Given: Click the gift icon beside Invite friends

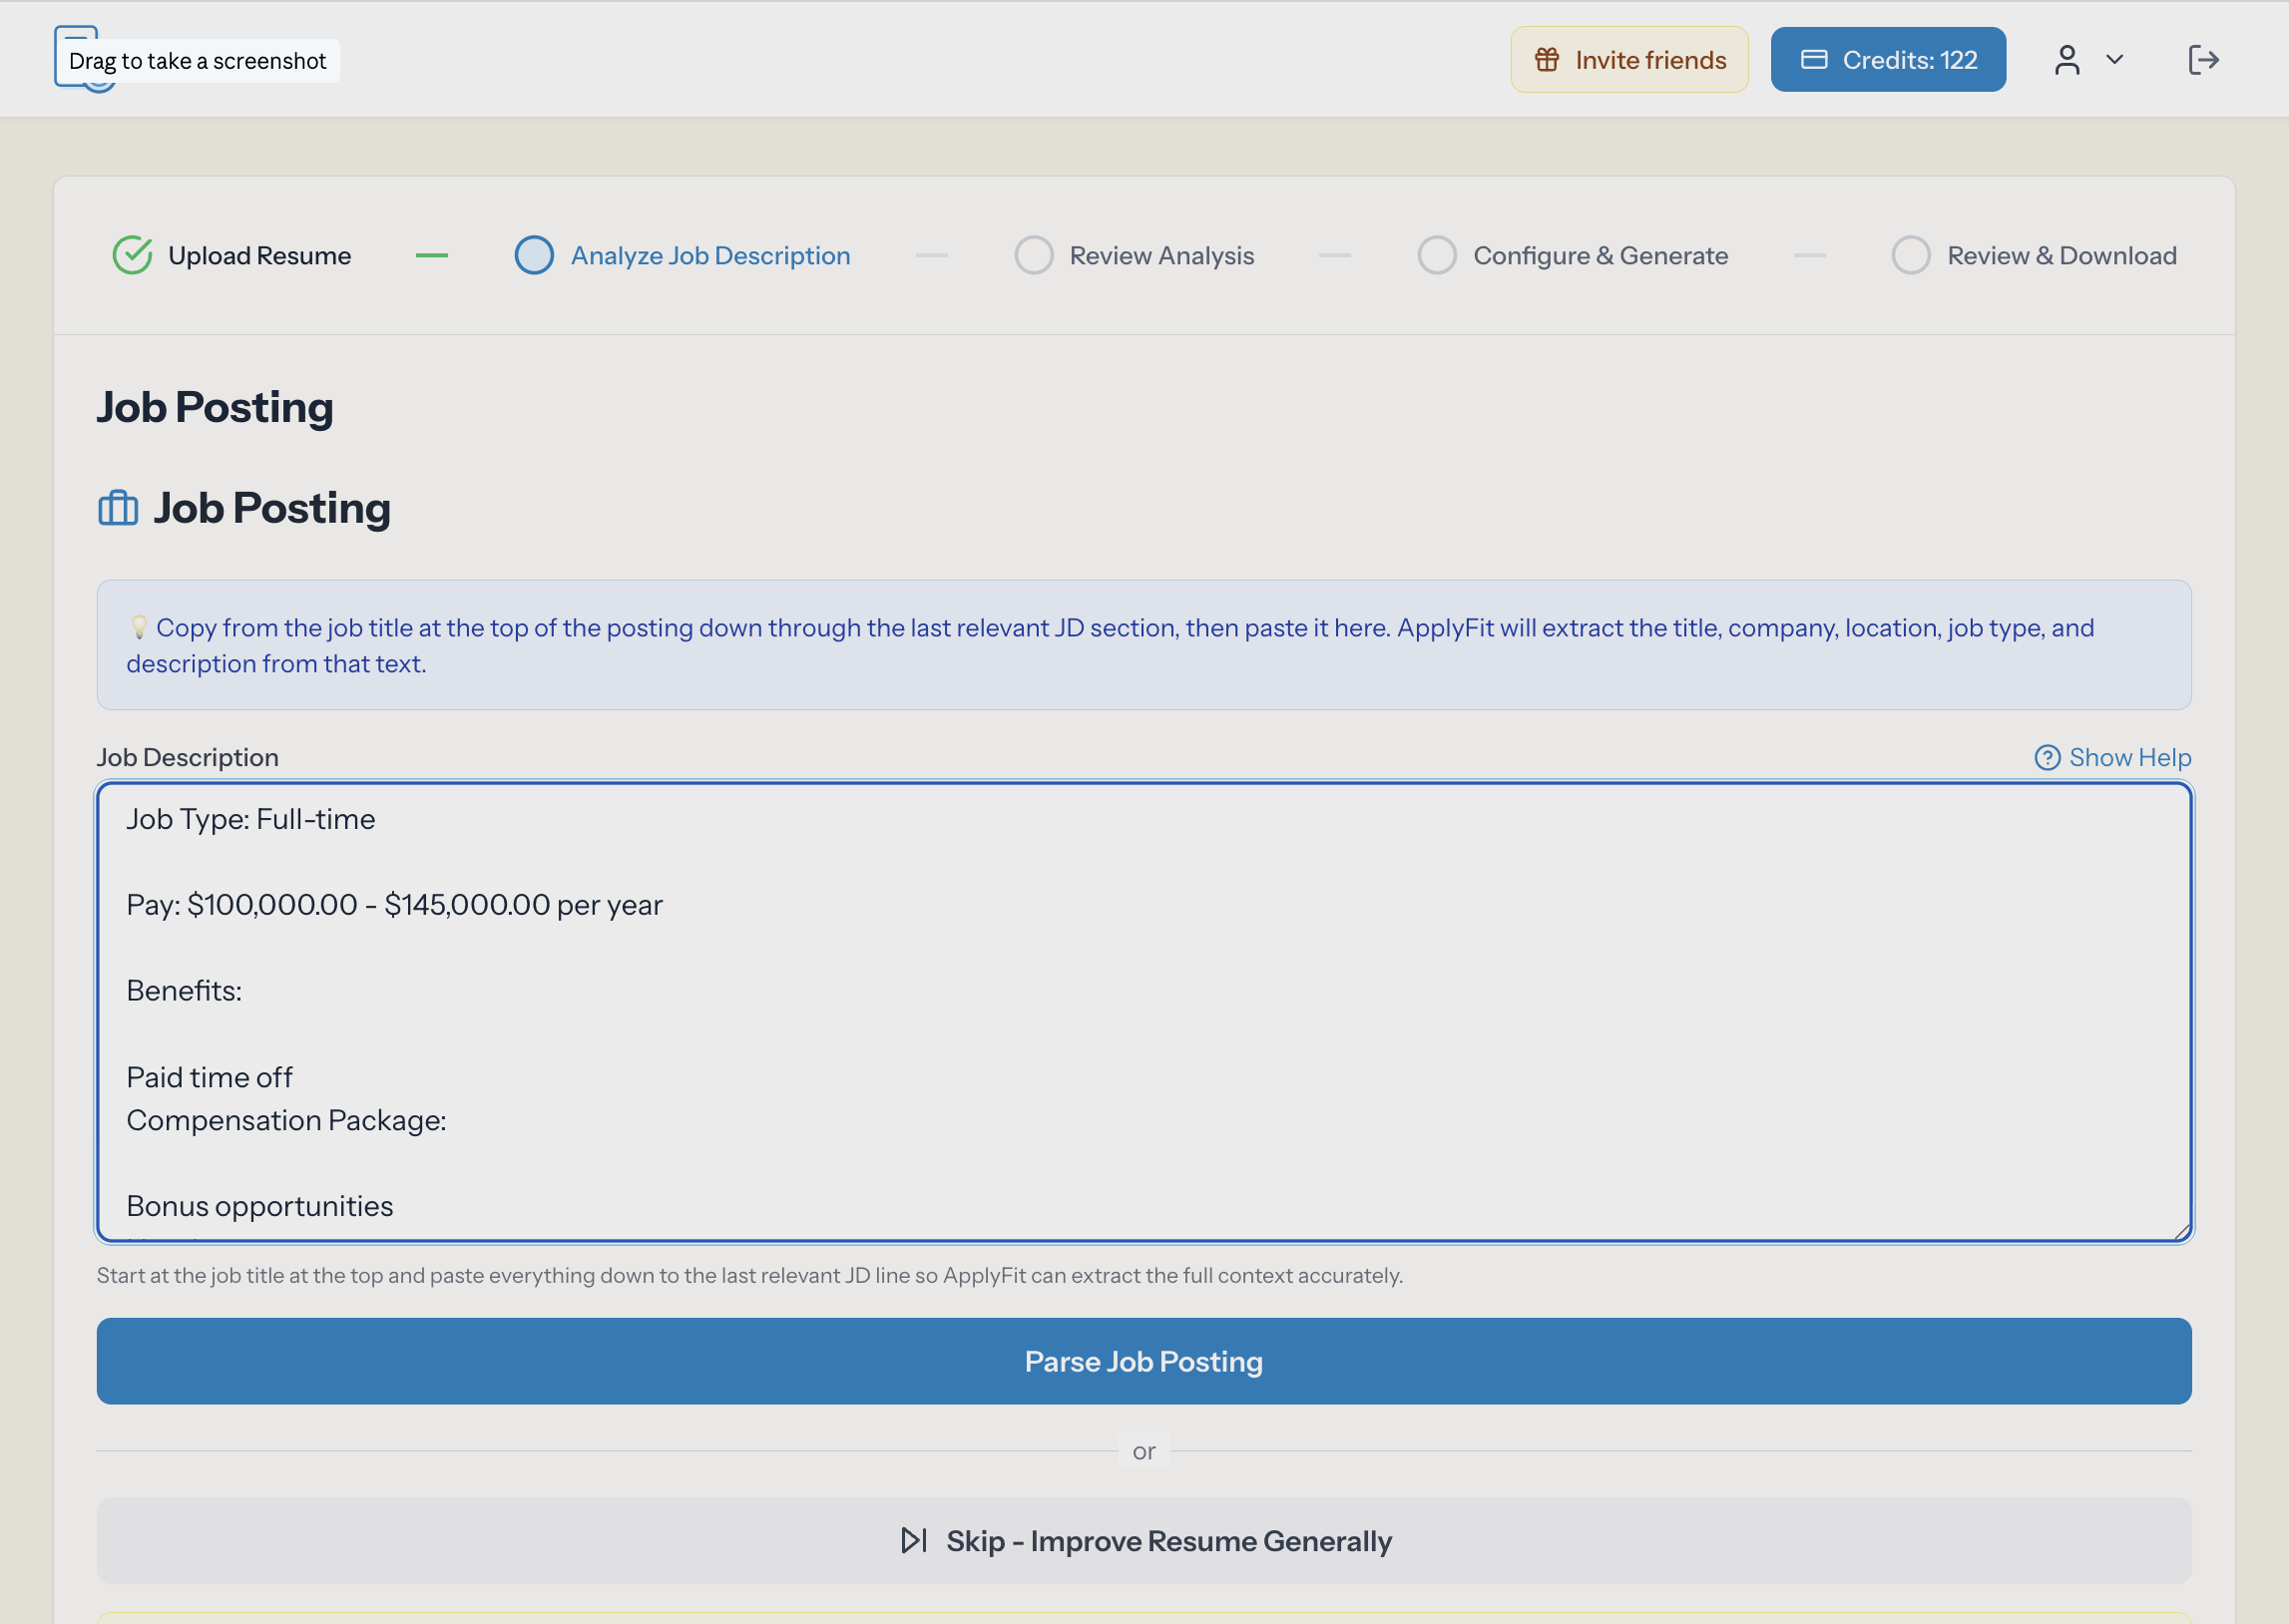Looking at the screenshot, I should coord(1547,60).
